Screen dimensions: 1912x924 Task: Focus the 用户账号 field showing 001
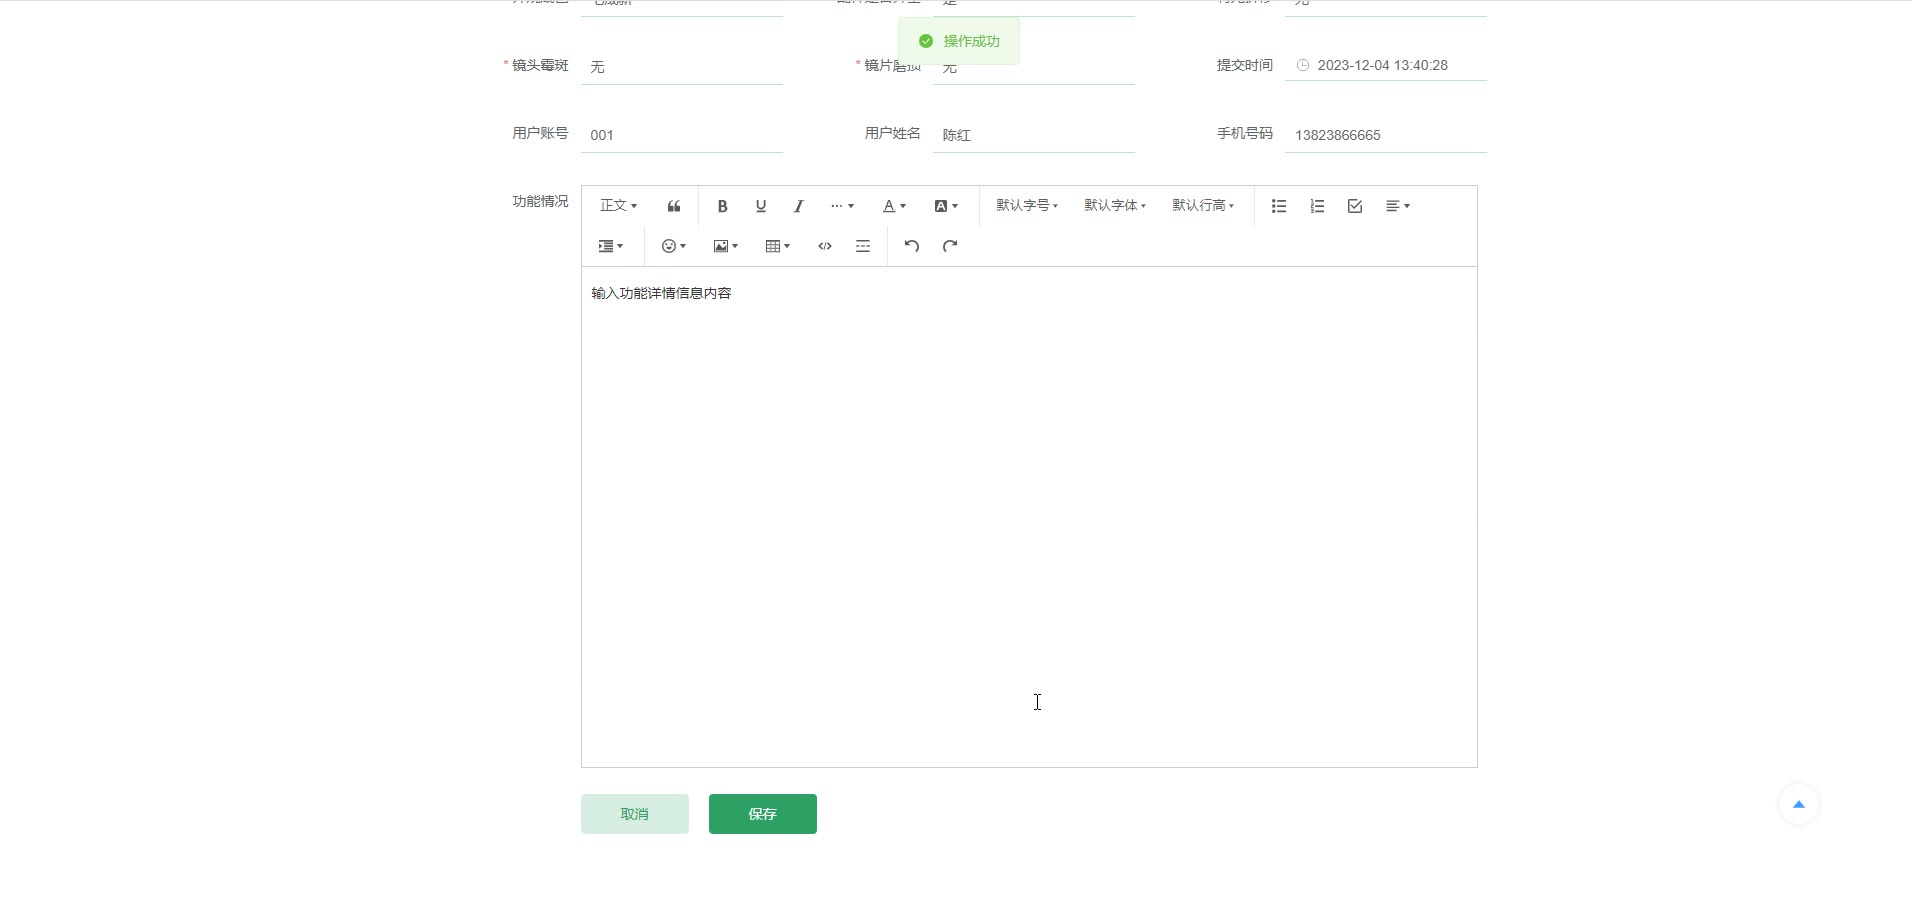682,134
